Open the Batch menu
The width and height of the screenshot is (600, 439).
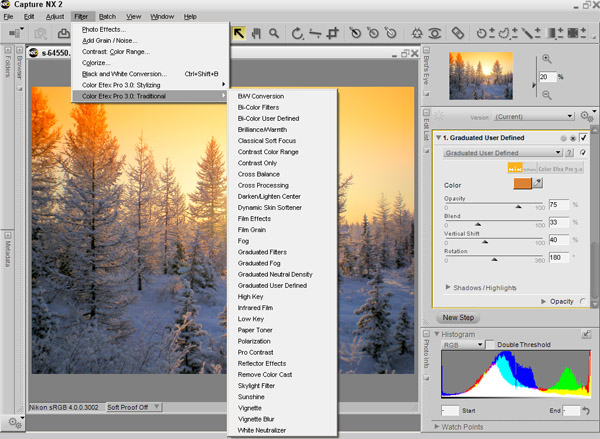(107, 17)
